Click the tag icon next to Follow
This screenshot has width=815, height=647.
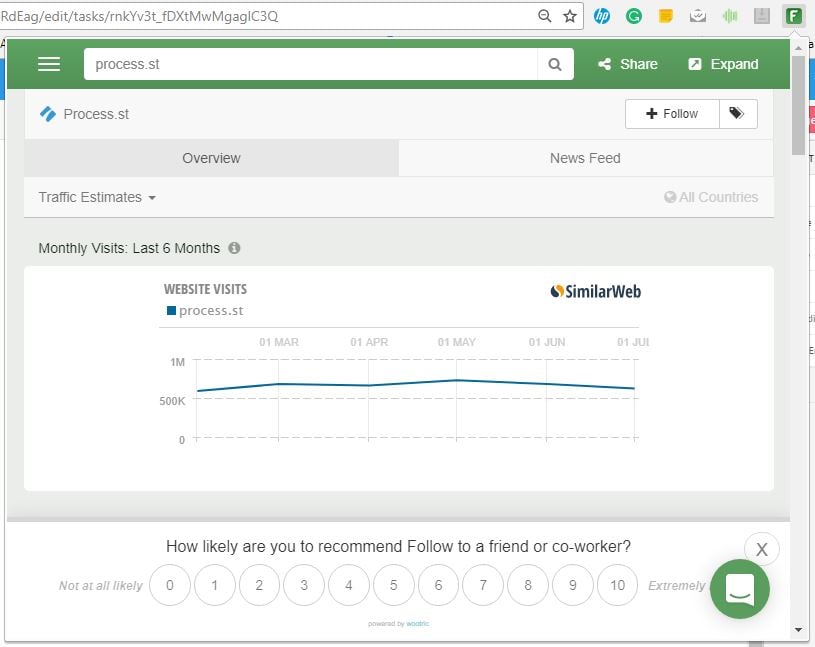[x=737, y=114]
